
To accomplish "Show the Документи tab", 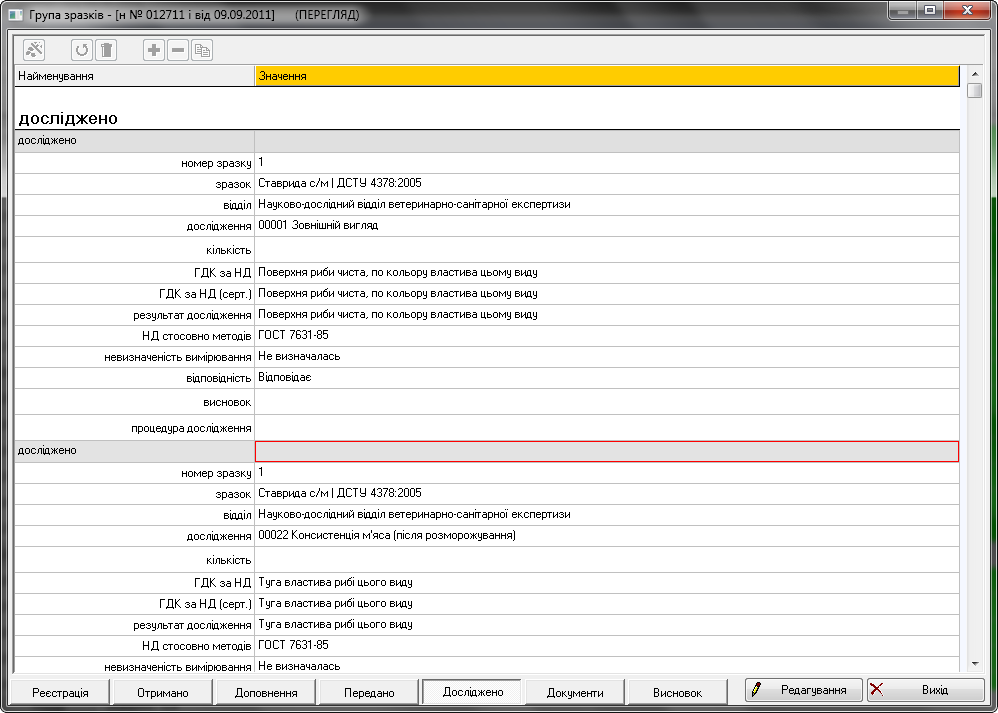I will click(x=575, y=692).
